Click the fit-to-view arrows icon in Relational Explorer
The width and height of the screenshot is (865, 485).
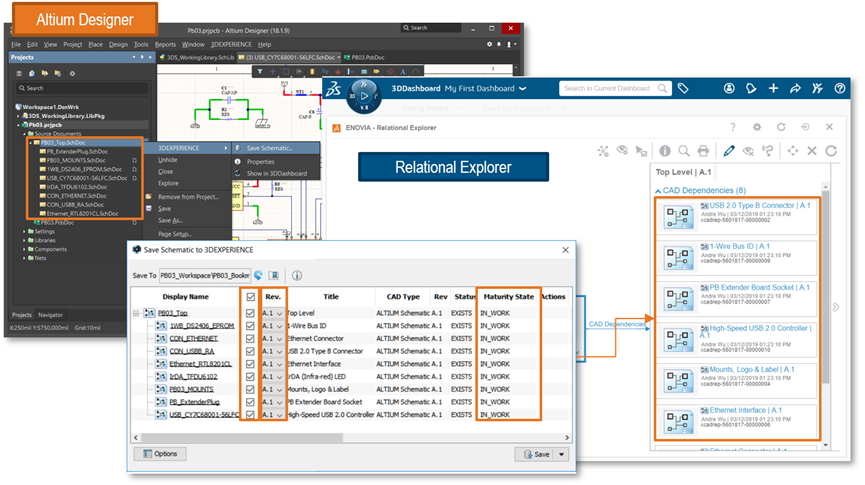tap(793, 151)
